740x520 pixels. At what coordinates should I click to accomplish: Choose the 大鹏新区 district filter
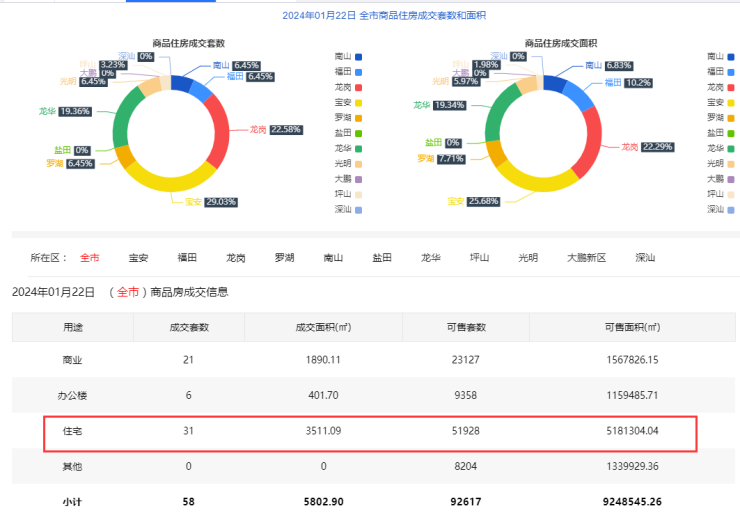tap(586, 258)
